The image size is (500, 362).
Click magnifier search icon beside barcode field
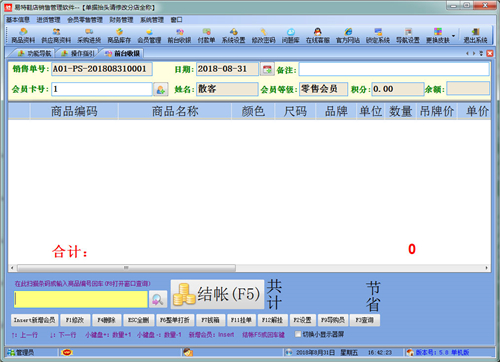(x=158, y=299)
